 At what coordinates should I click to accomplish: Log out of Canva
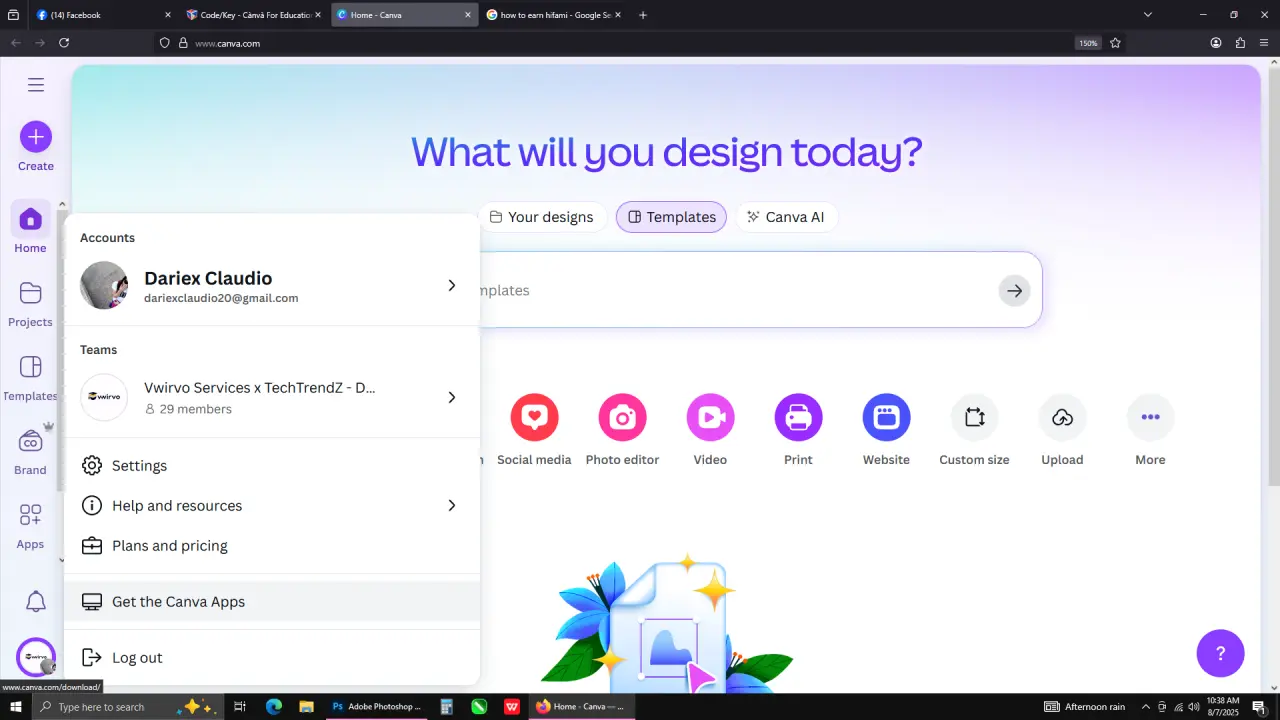coord(272,658)
